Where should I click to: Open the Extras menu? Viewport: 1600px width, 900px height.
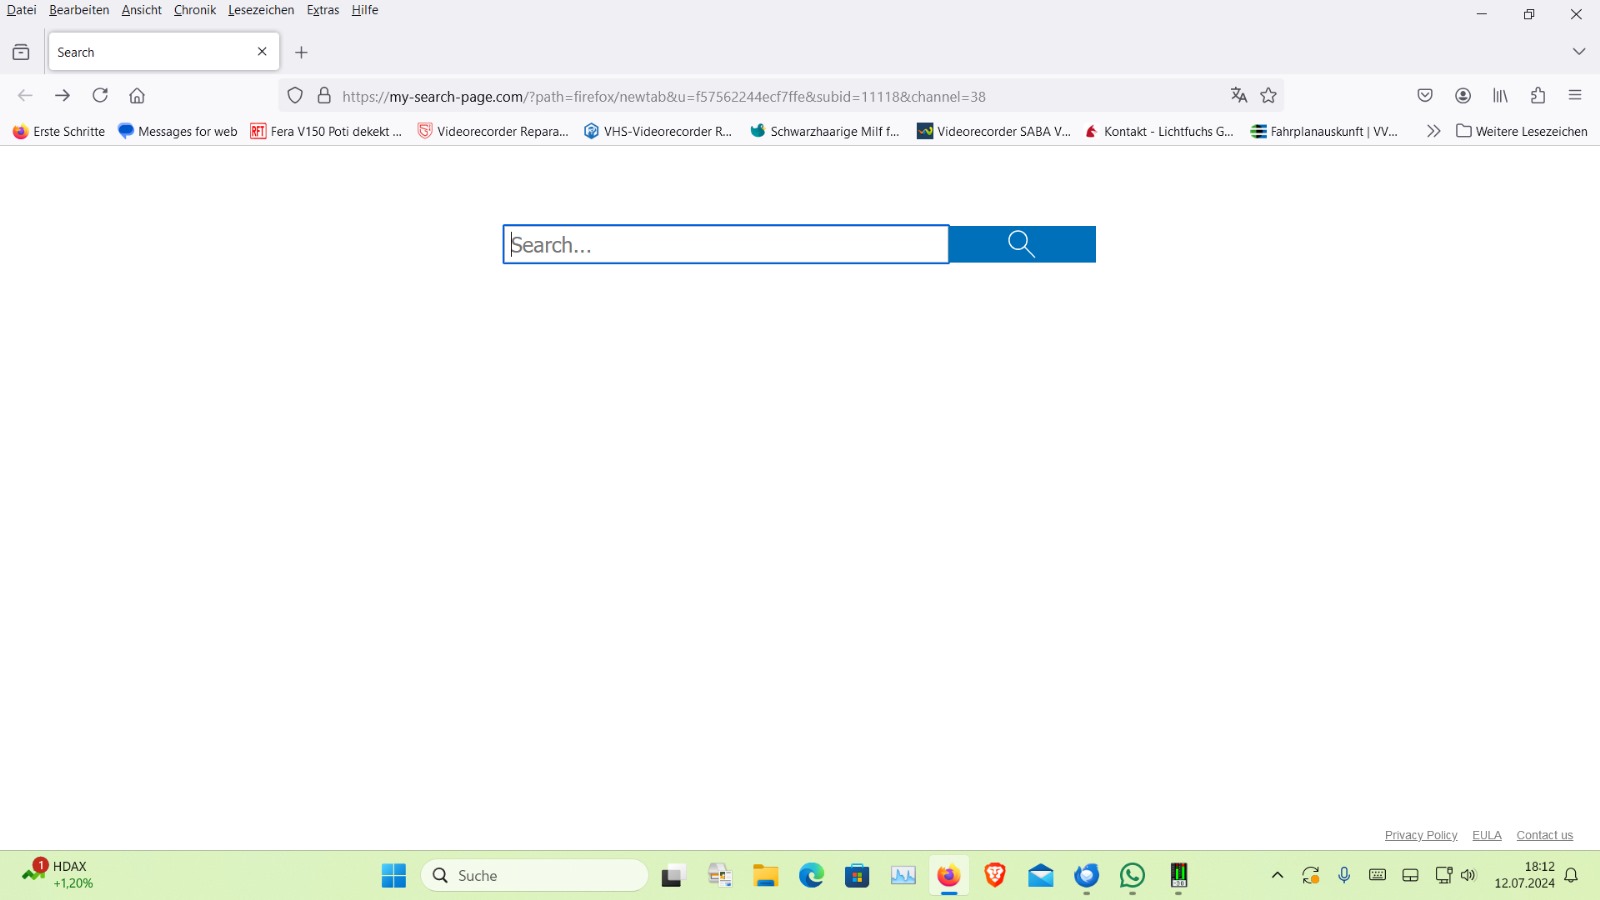click(x=322, y=10)
